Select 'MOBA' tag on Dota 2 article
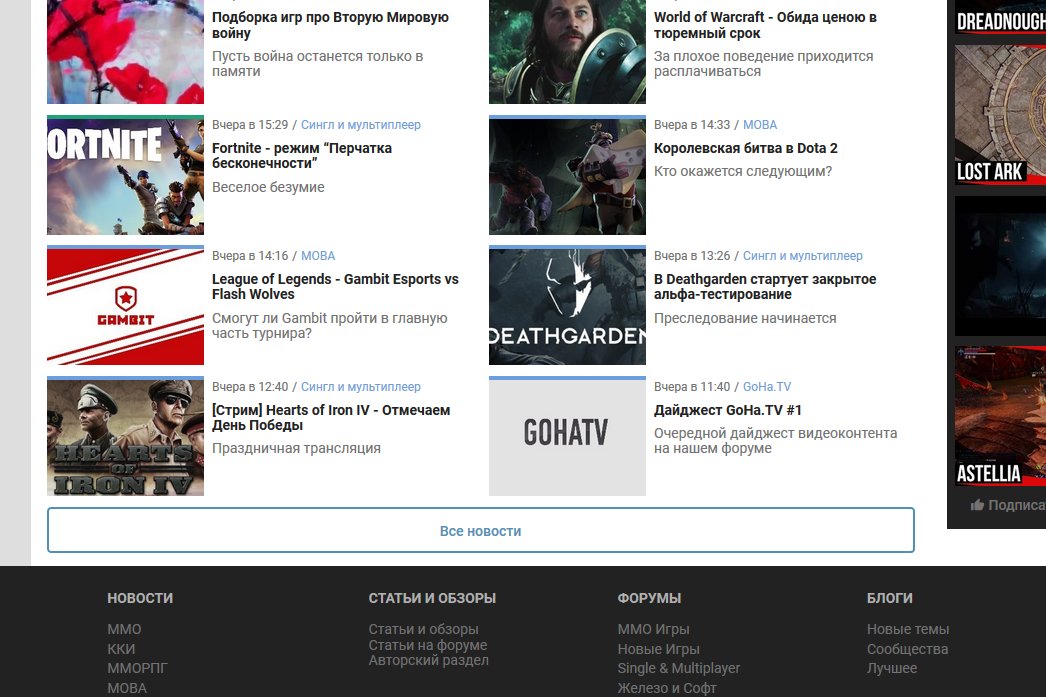 click(x=760, y=125)
